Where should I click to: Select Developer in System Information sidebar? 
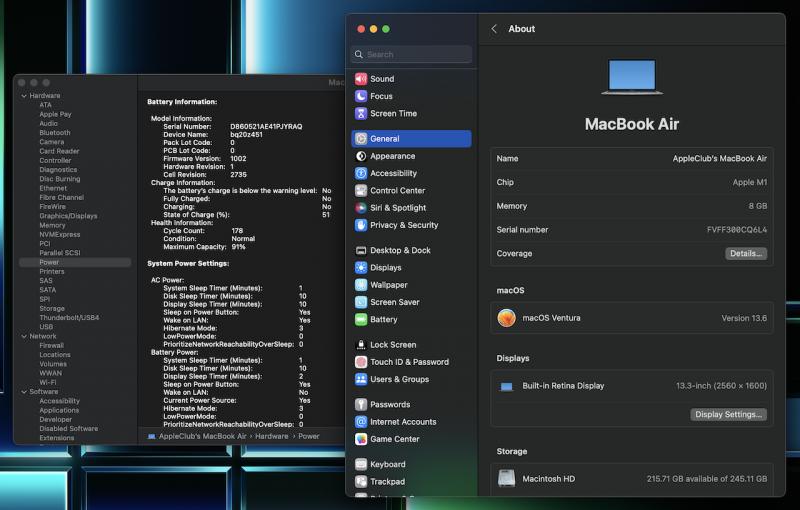56,419
